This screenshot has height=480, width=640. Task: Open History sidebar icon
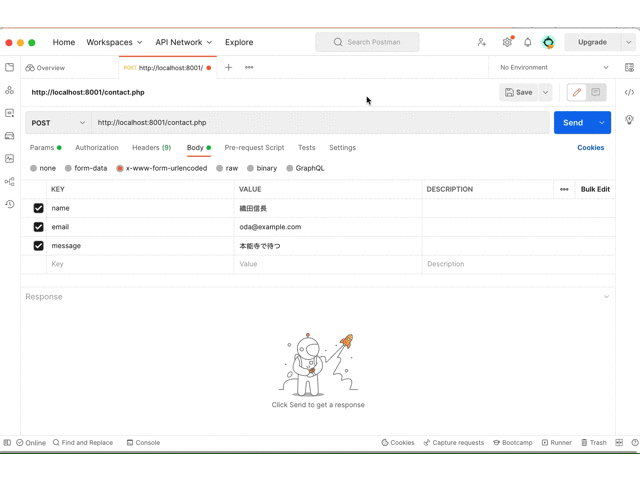pos(9,204)
